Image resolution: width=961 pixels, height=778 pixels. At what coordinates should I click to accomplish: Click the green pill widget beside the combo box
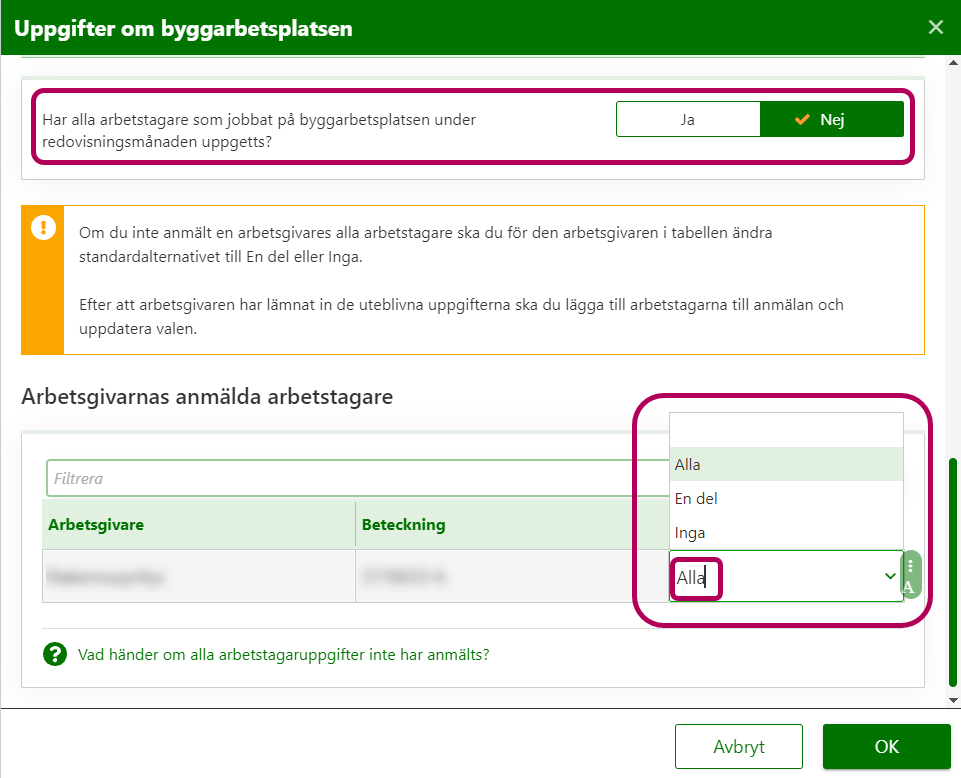click(911, 576)
